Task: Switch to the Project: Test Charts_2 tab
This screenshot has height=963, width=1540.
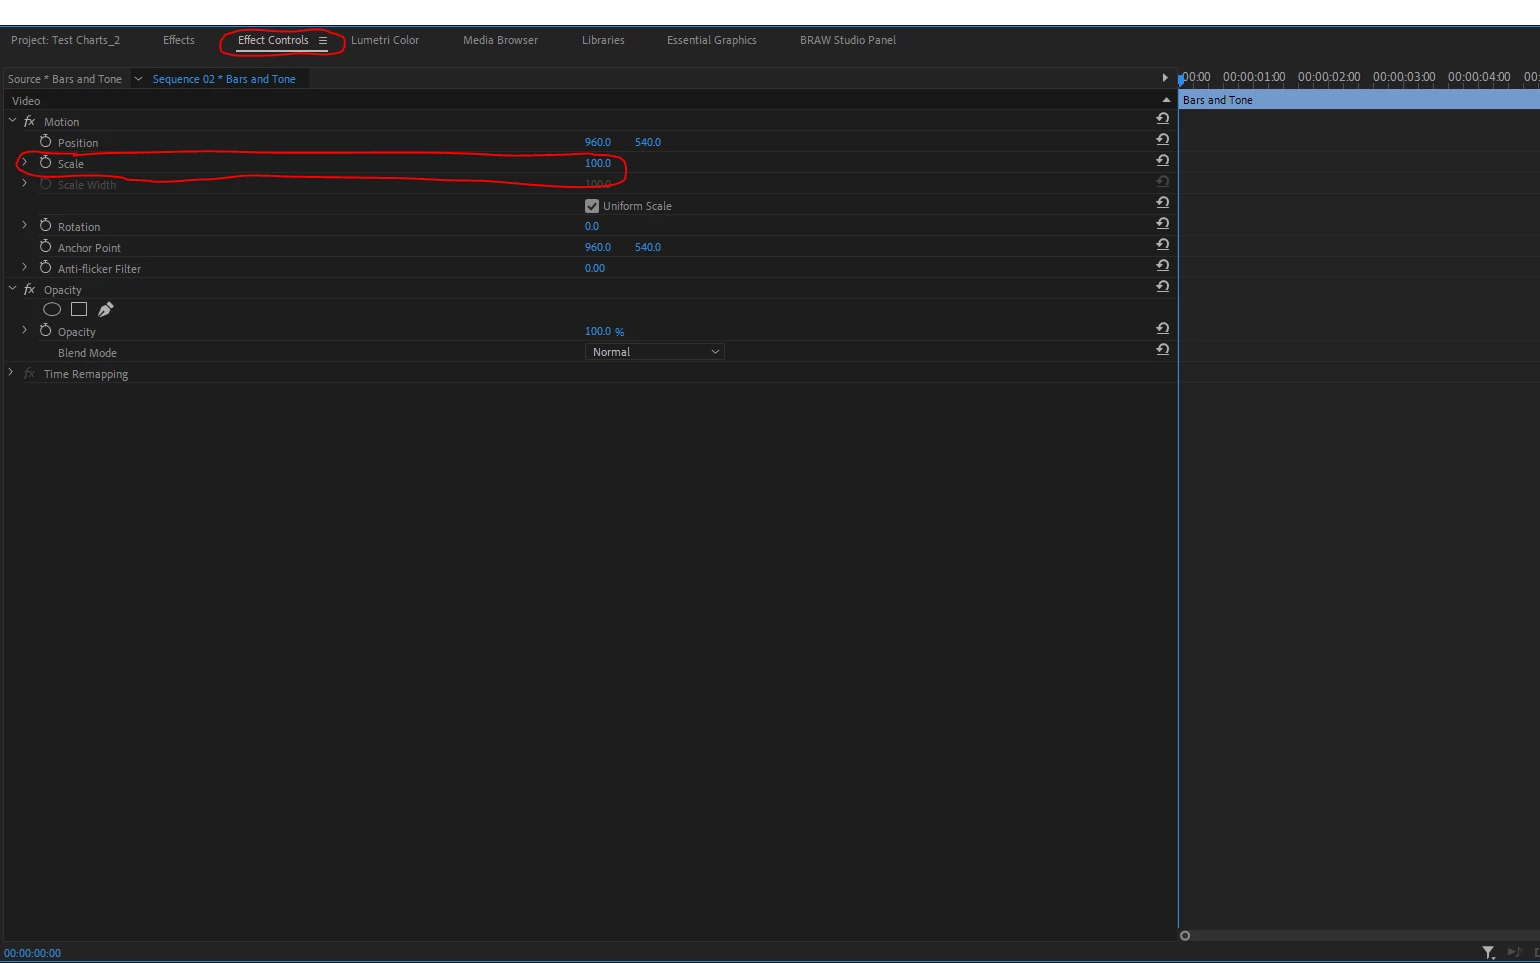Action: click(65, 40)
